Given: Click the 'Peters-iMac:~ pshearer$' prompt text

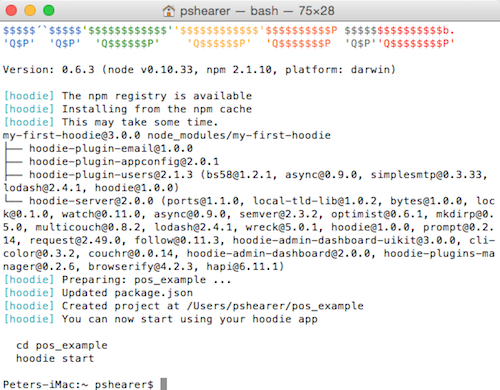Looking at the screenshot, I should 78,384.
